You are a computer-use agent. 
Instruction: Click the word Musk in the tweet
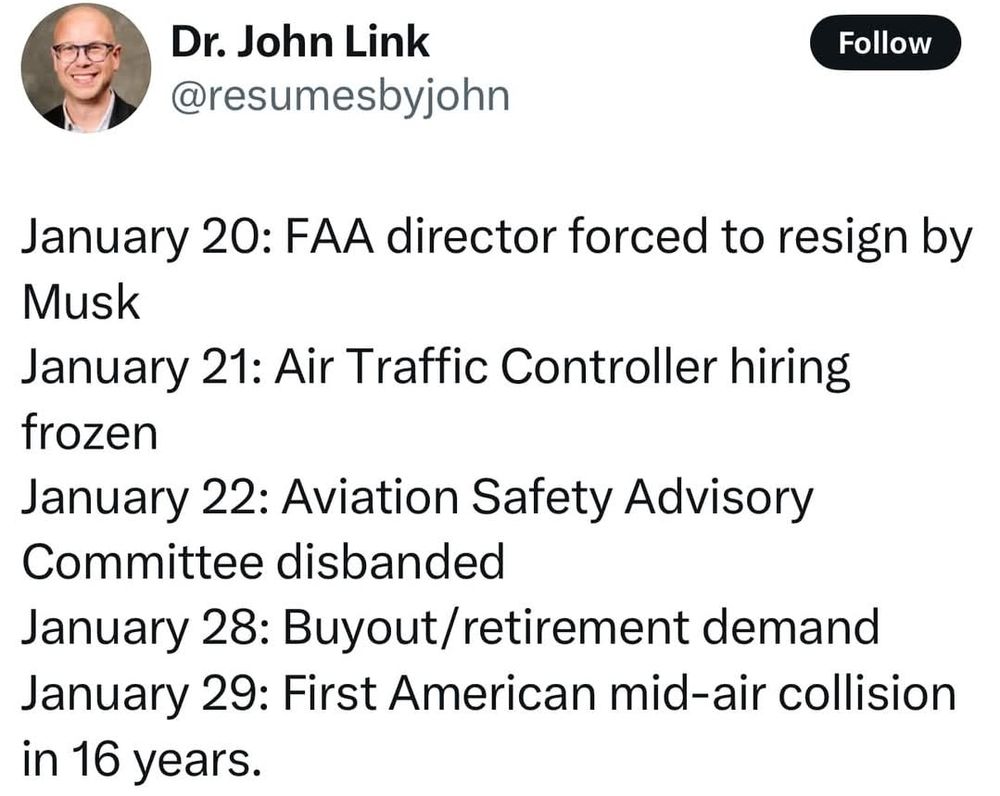point(81,304)
